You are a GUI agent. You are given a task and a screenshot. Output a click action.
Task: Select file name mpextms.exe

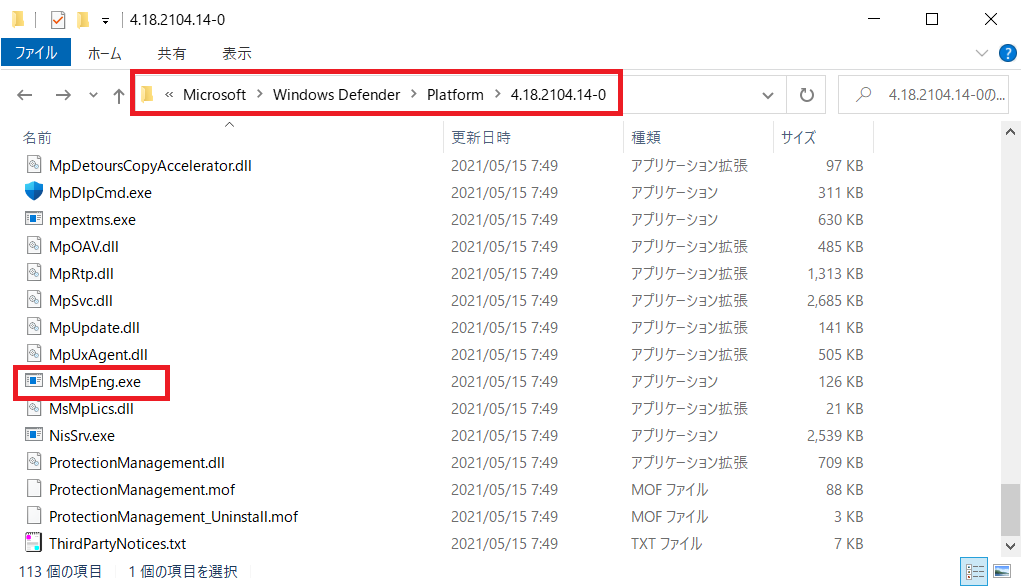[93, 220]
